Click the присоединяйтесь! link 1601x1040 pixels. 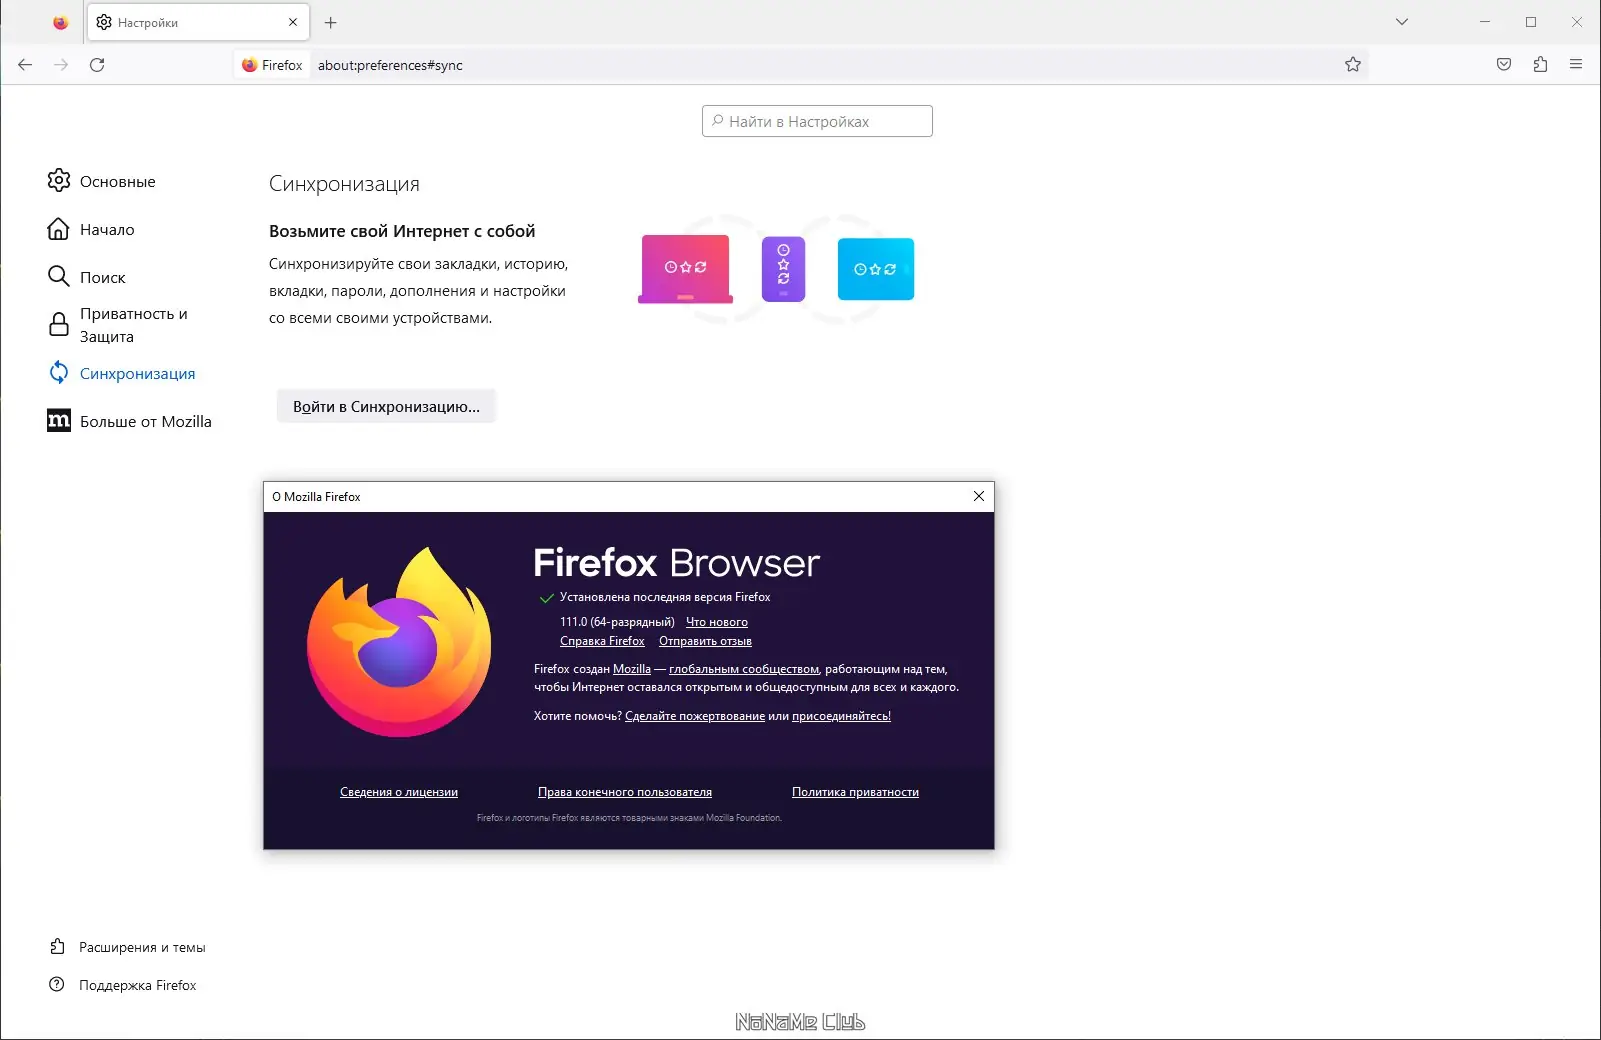pos(841,716)
